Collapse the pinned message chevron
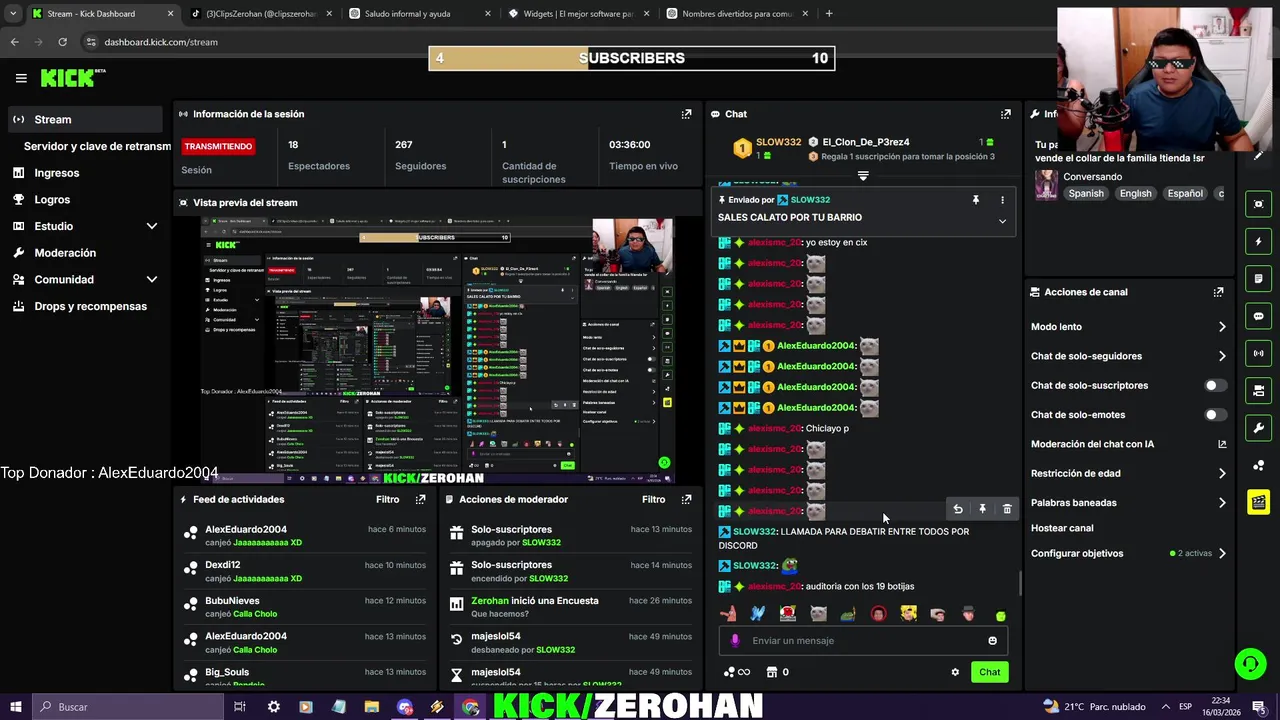The height and width of the screenshot is (720, 1280). pos(1002,221)
